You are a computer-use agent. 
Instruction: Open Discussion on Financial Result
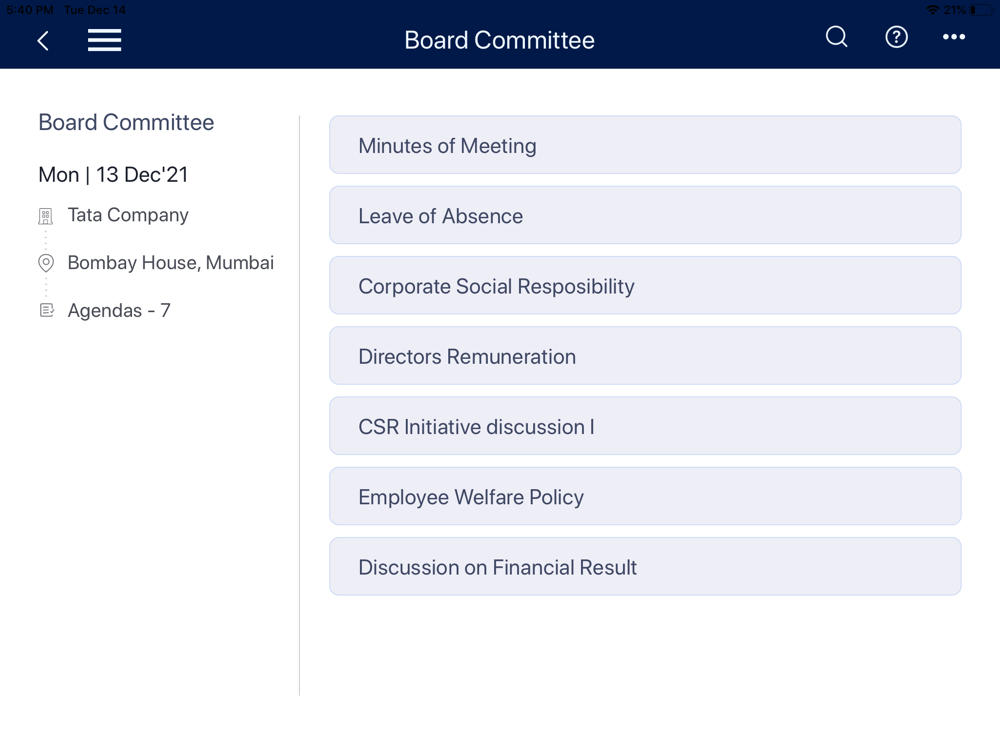coord(645,566)
